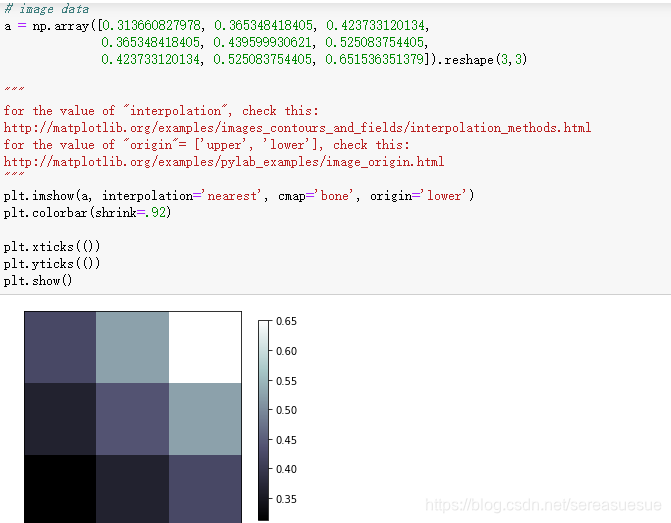
Task: Click the plt.imshow code line
Action: tap(239, 196)
